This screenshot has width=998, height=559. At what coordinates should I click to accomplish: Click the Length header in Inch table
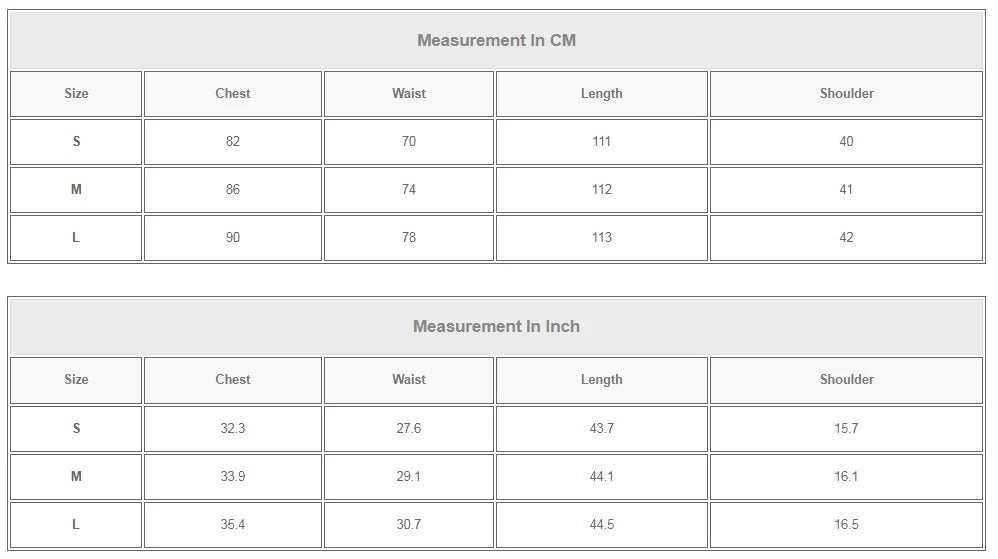point(601,380)
